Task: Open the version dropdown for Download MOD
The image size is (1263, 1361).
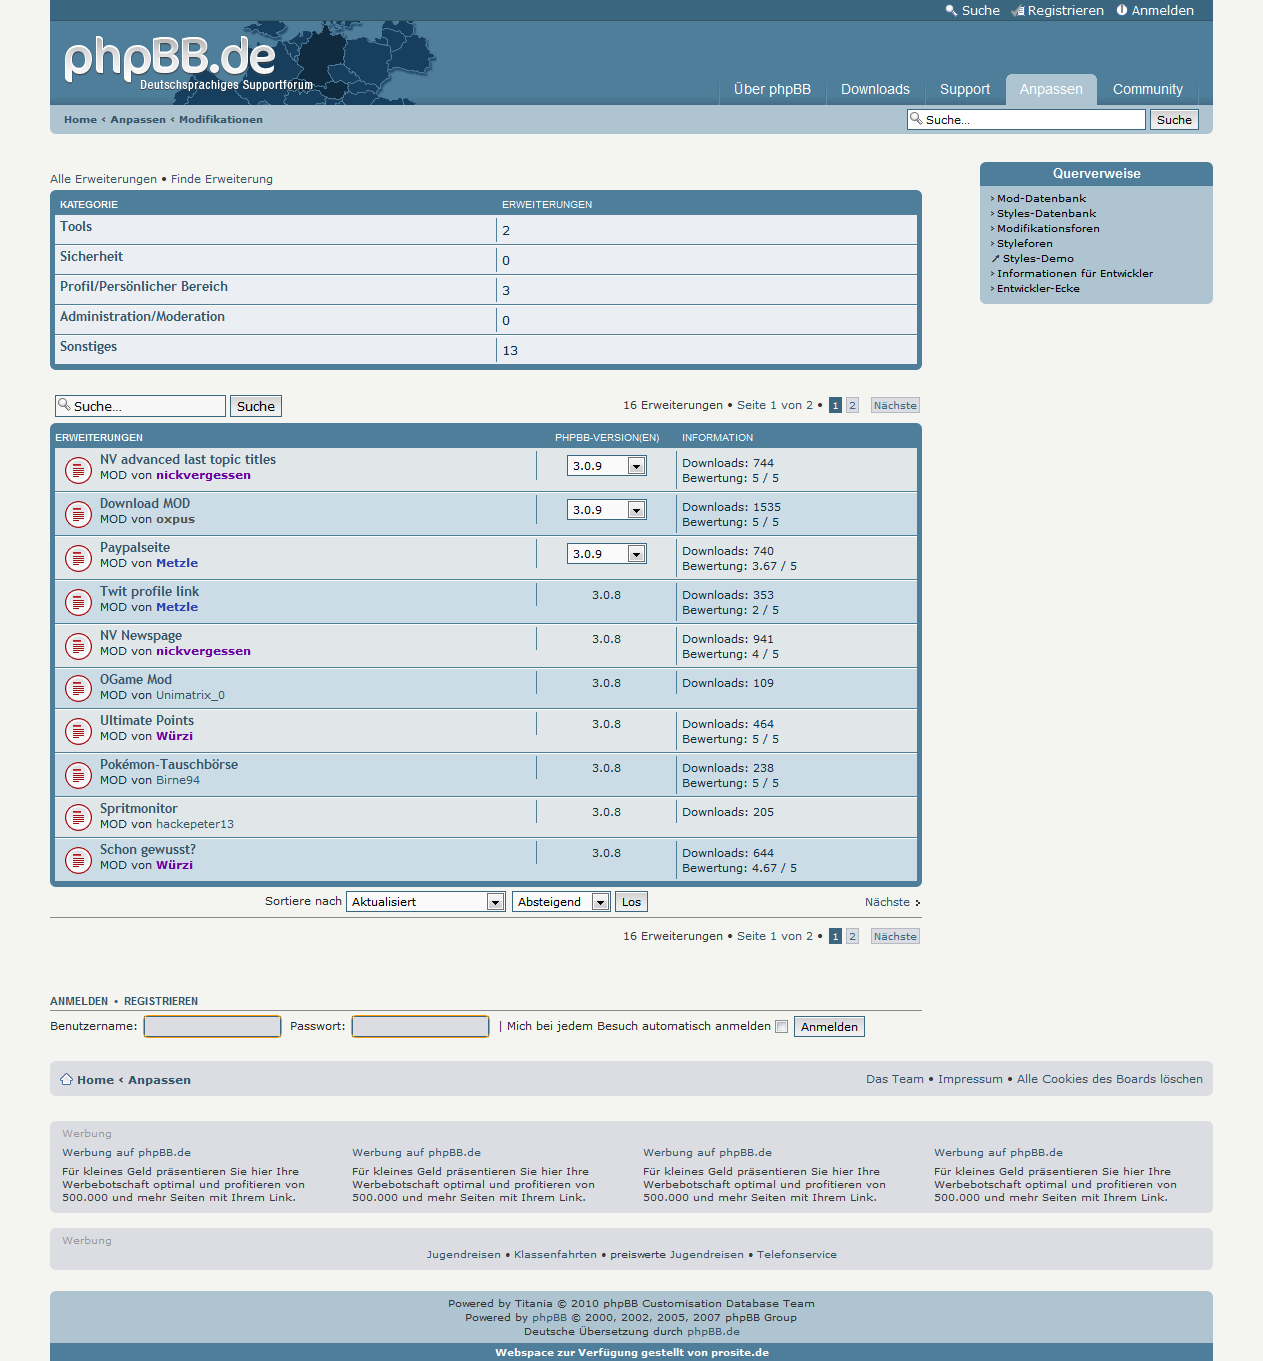Action: click(x=607, y=510)
